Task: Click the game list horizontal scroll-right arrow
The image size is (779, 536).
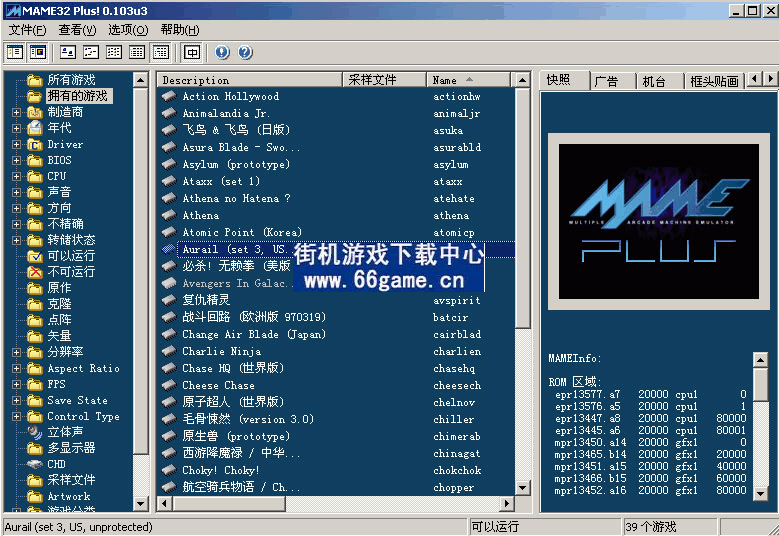Action: (506, 503)
